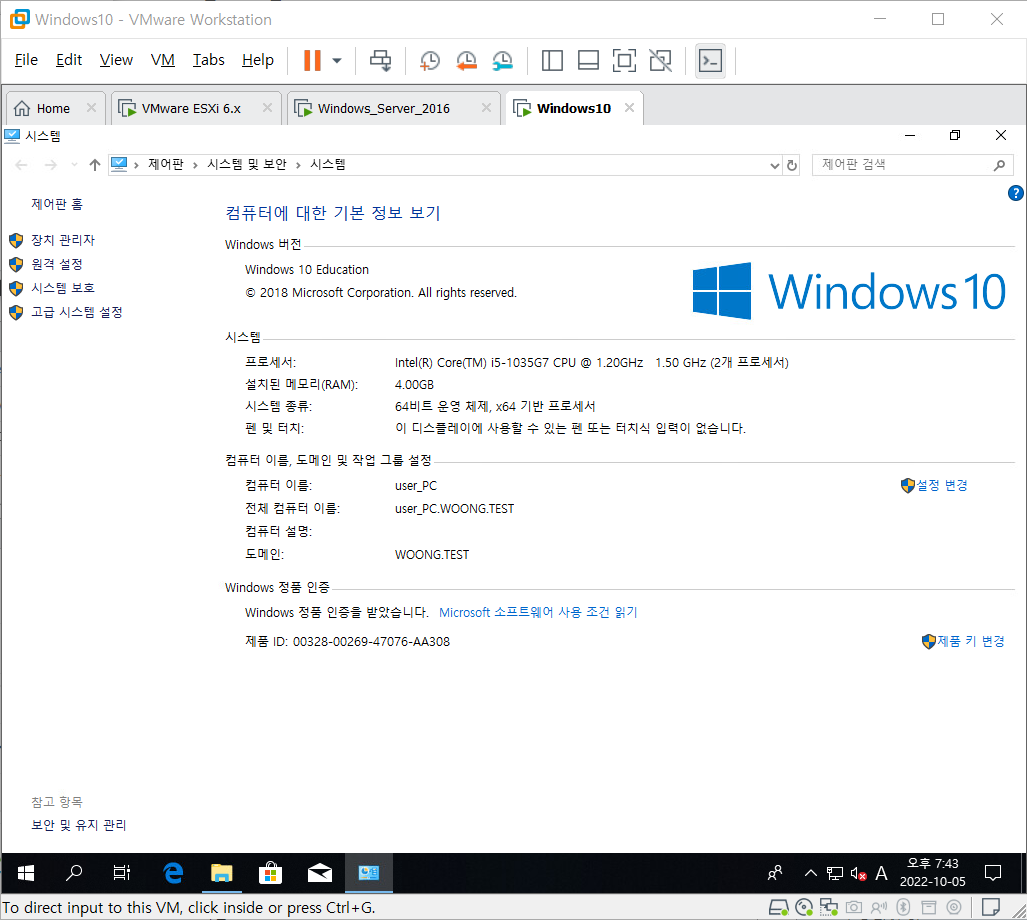
Task: Close the Windows10 tab
Action: click(629, 107)
